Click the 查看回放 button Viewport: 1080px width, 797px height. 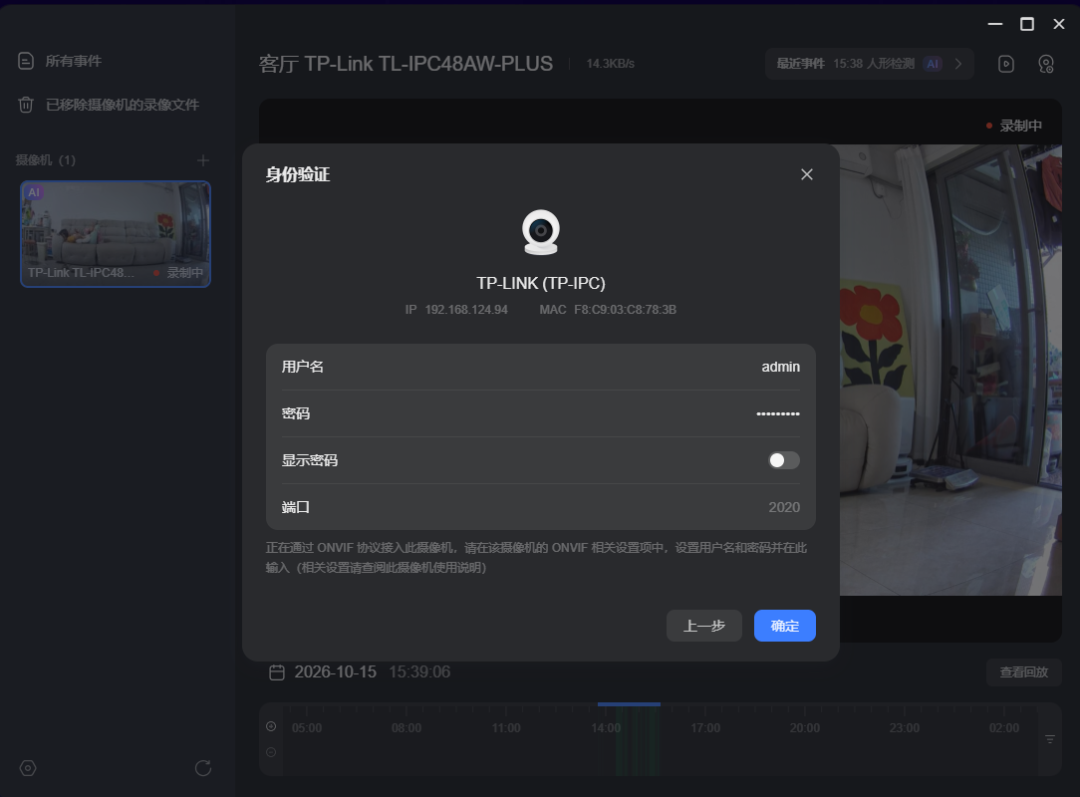[x=1024, y=672]
